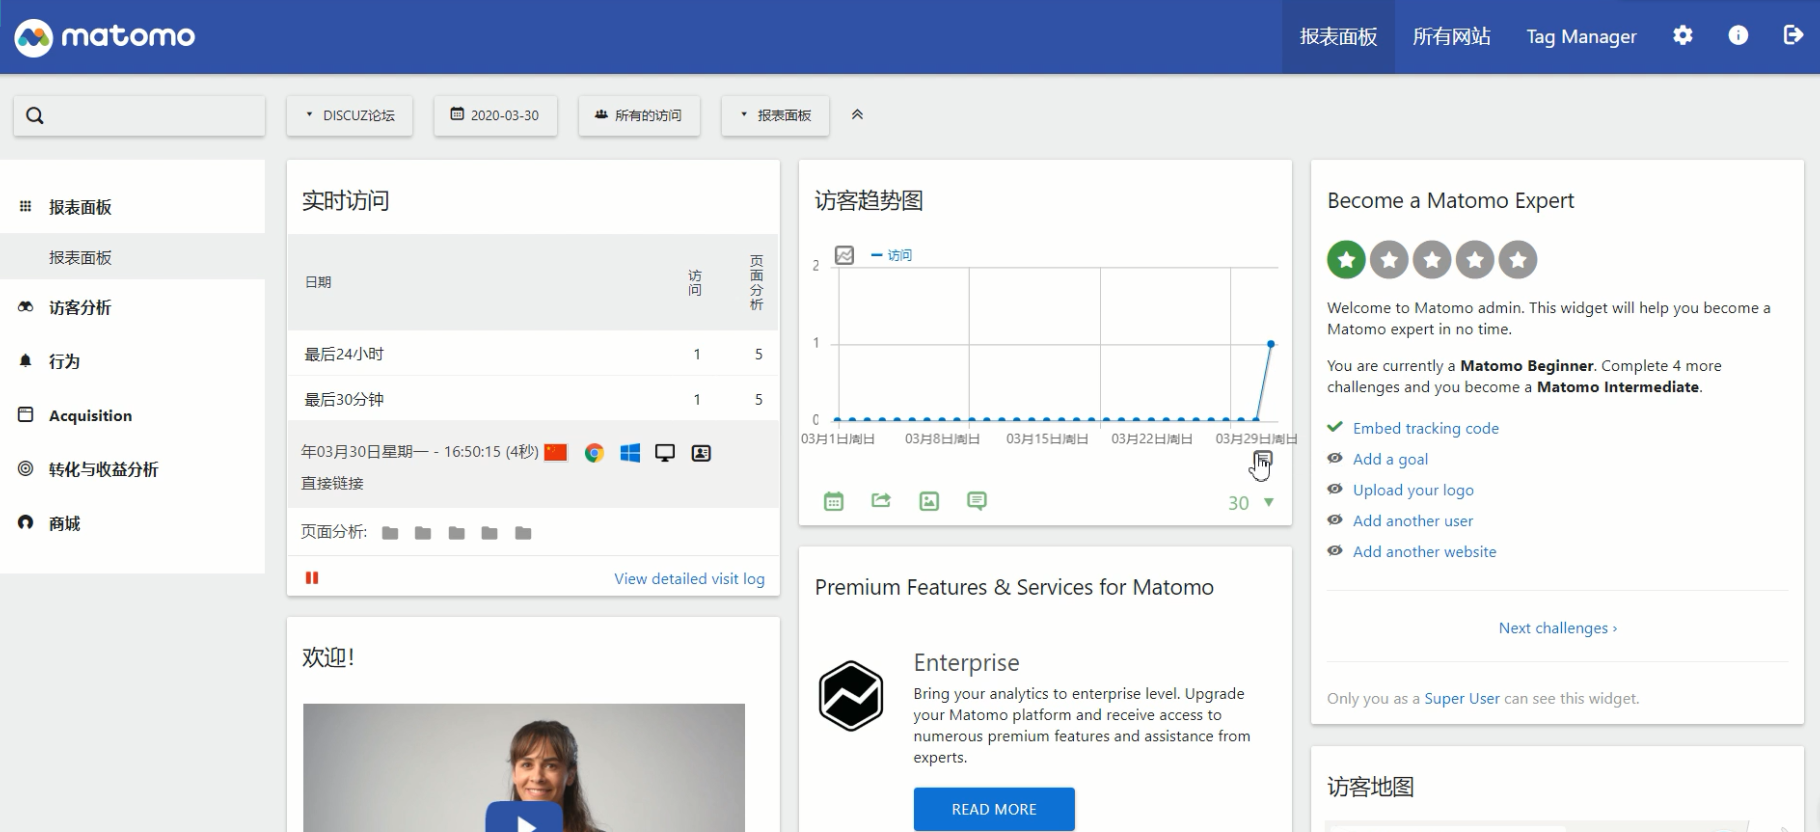Focus the search input field
Viewport: 1820px width, 832px height.
[x=139, y=116]
